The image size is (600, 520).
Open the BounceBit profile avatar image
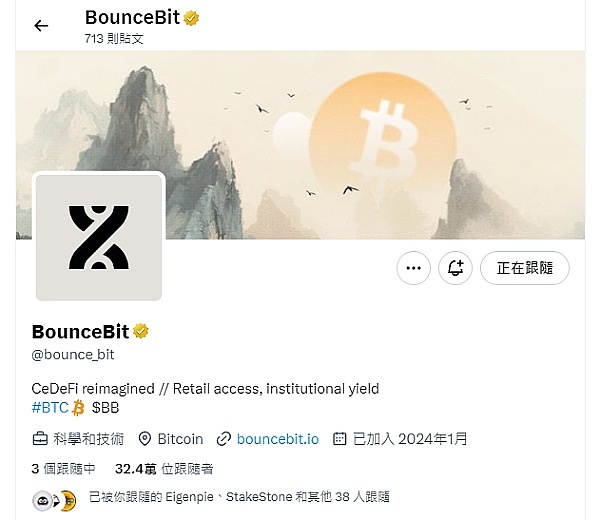[x=99, y=237]
